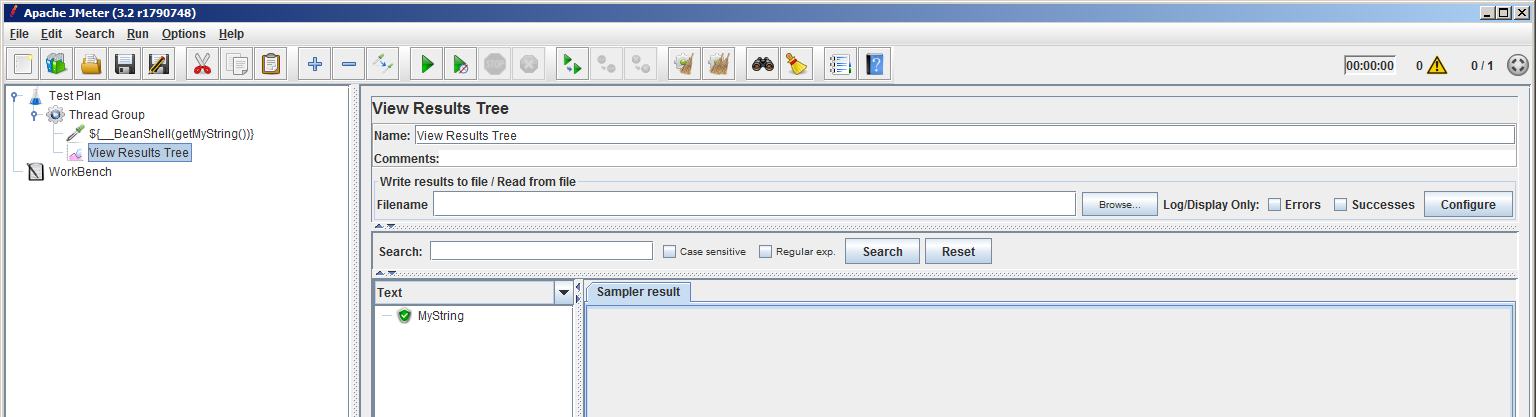This screenshot has width=1536, height=417.
Task: Collapse the Test Plan tree node
Action: click(14, 96)
